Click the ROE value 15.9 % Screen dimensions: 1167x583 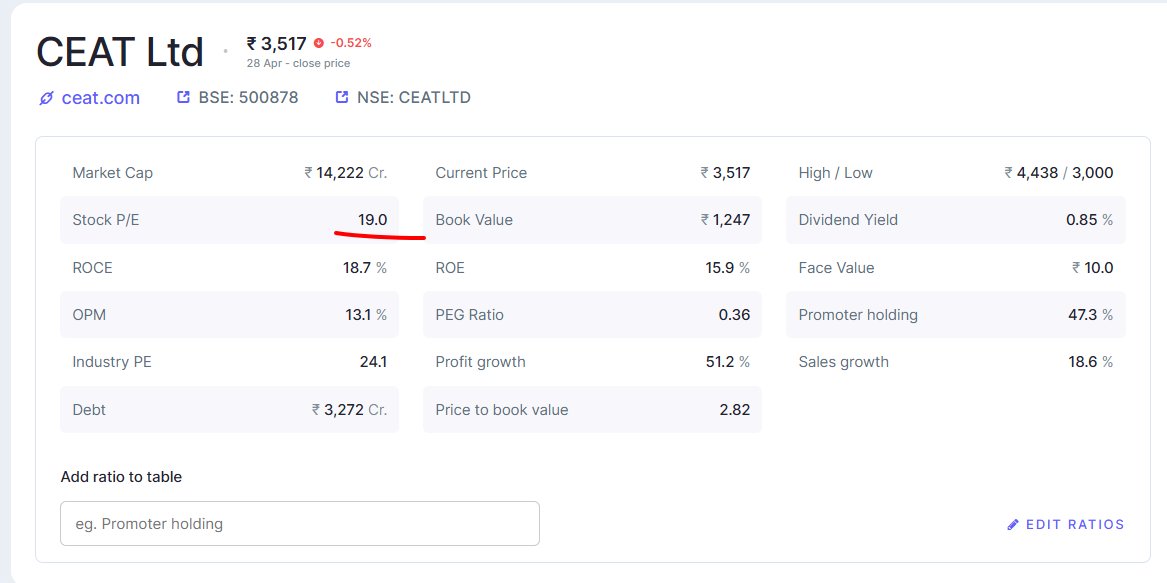point(727,267)
